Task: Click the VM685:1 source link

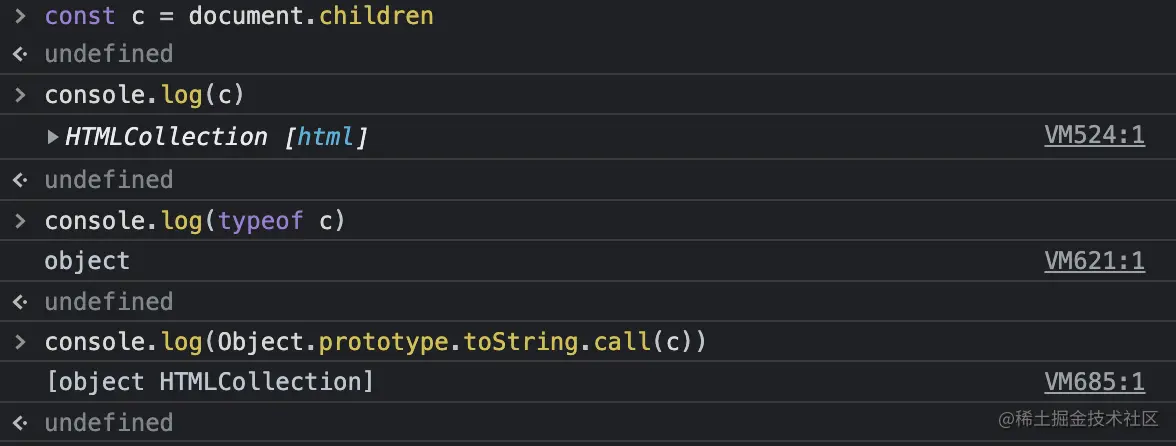Action: click(1094, 381)
